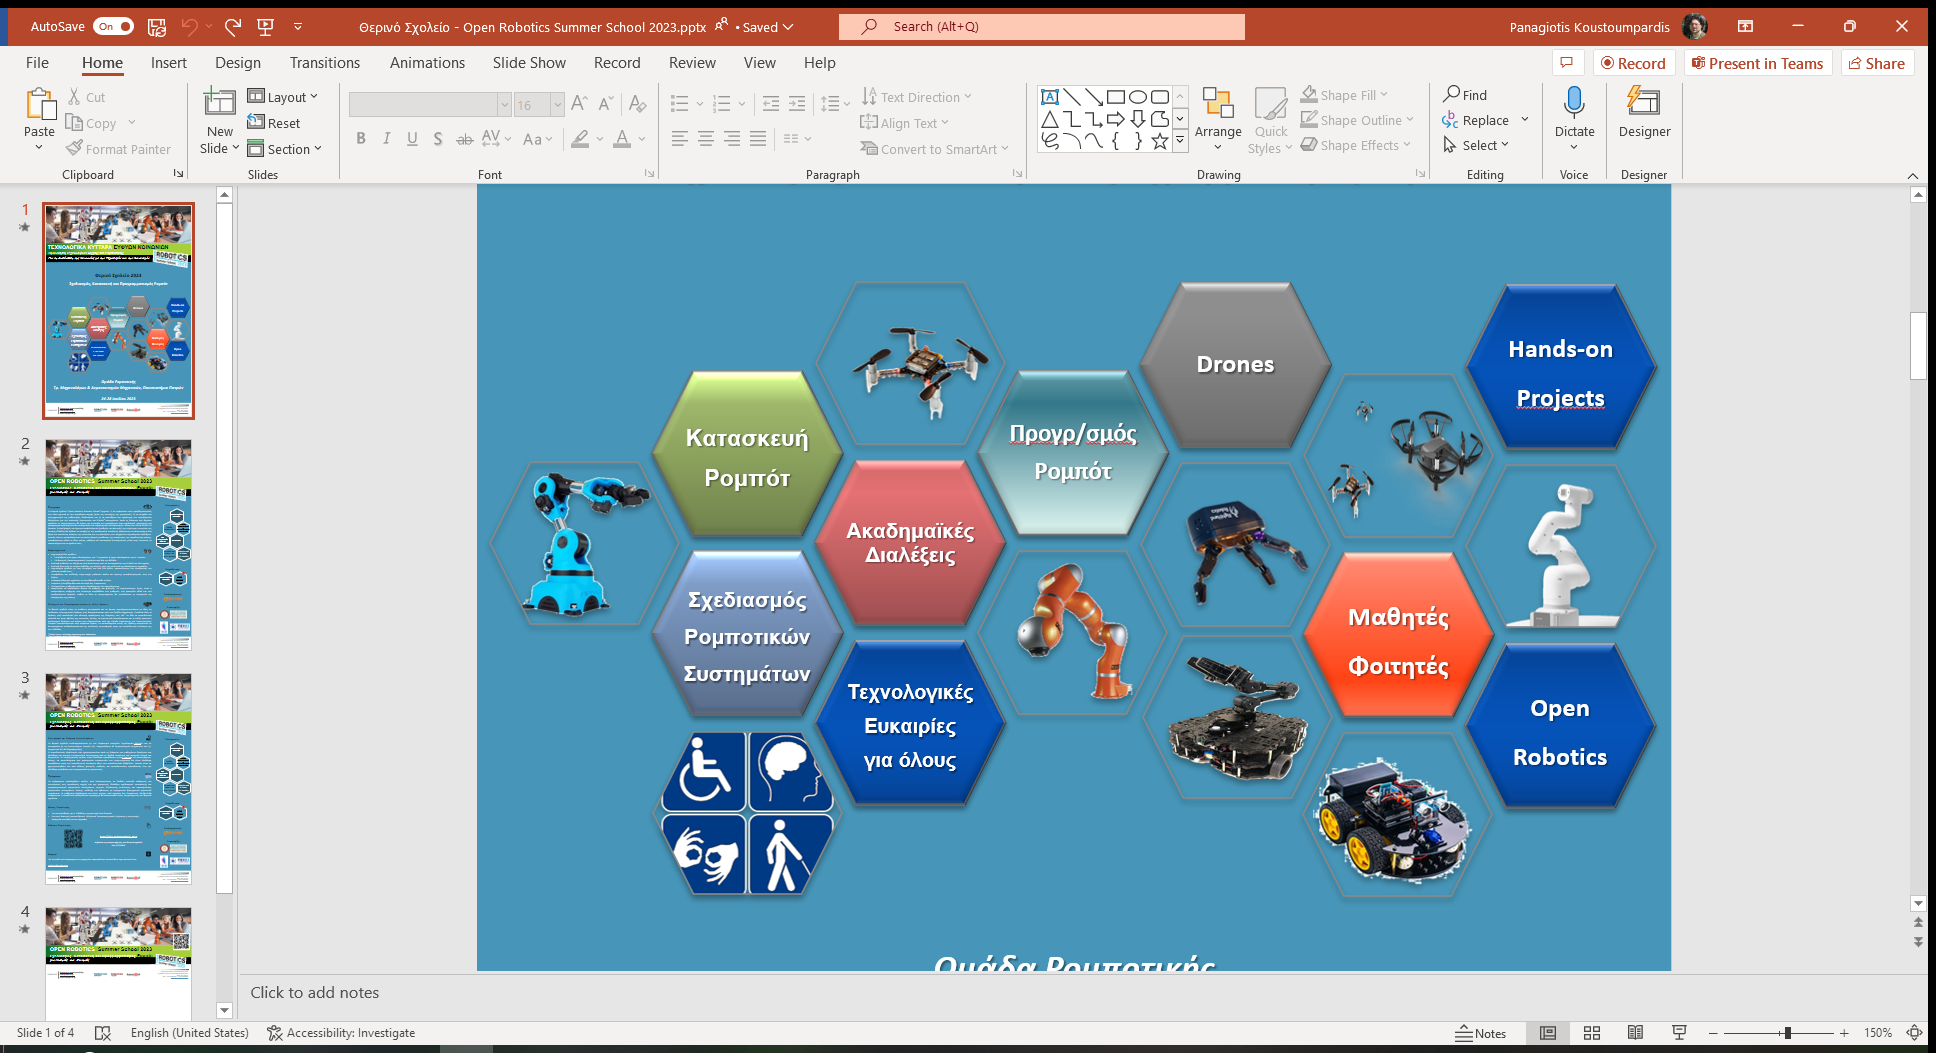Start presentation from beginning icon
This screenshot has height=1053, width=1936.
tap(266, 27)
